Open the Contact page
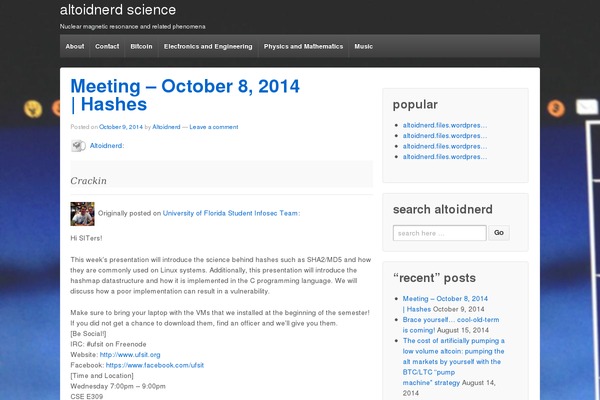The image size is (600, 400). tap(107, 46)
